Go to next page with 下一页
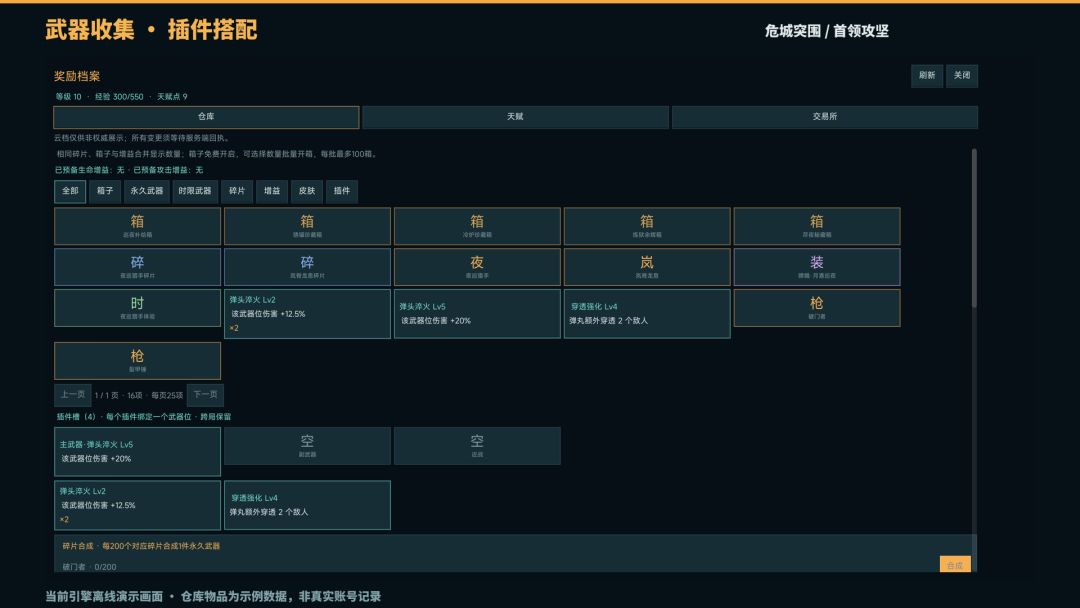 205,395
